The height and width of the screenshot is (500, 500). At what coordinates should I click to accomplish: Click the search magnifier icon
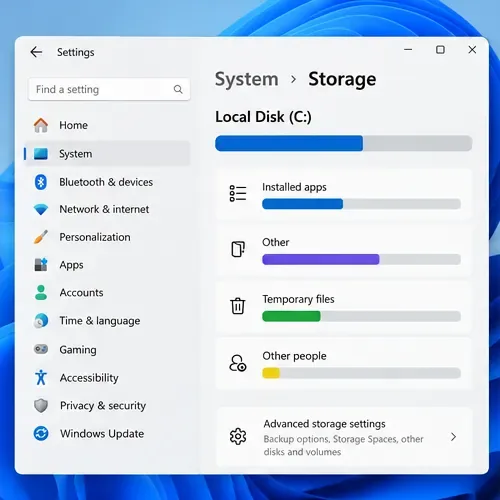point(178,89)
